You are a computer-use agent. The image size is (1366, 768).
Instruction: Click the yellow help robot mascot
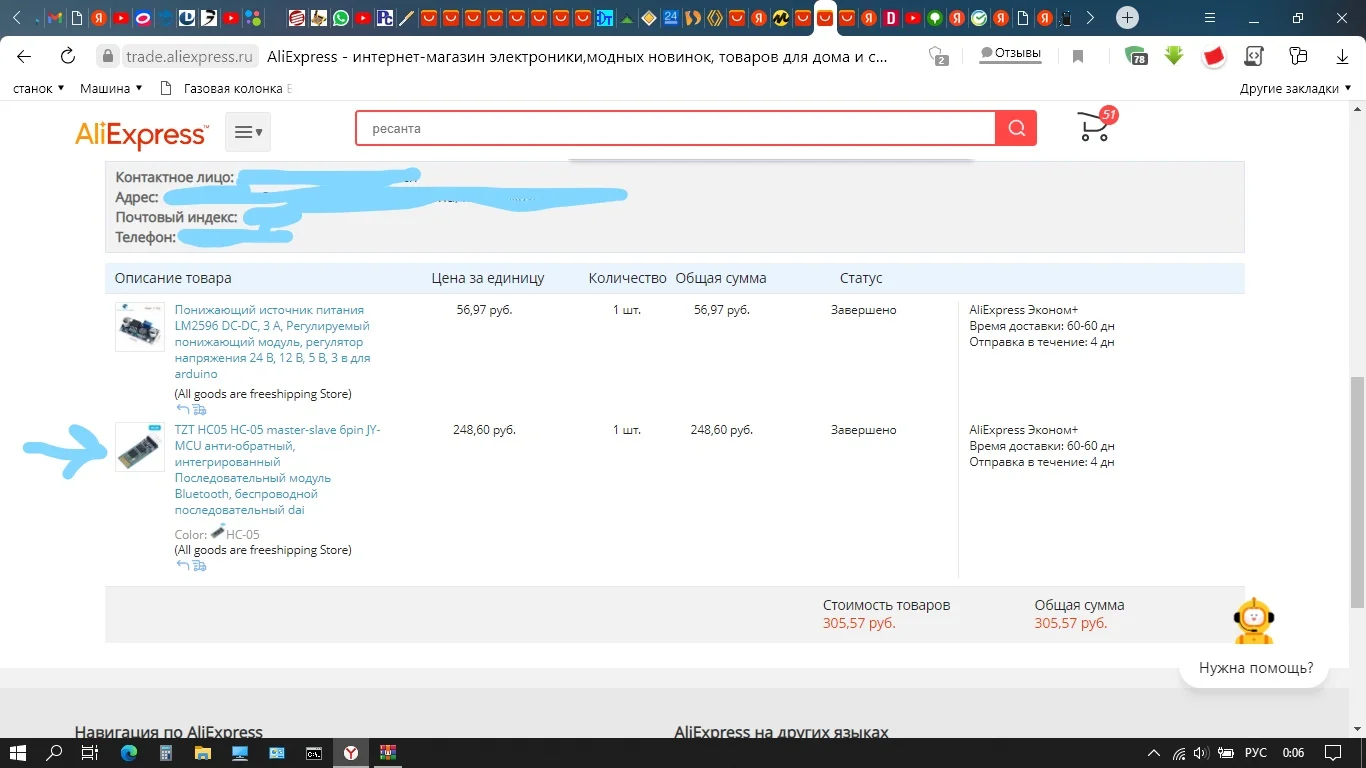1253,623
